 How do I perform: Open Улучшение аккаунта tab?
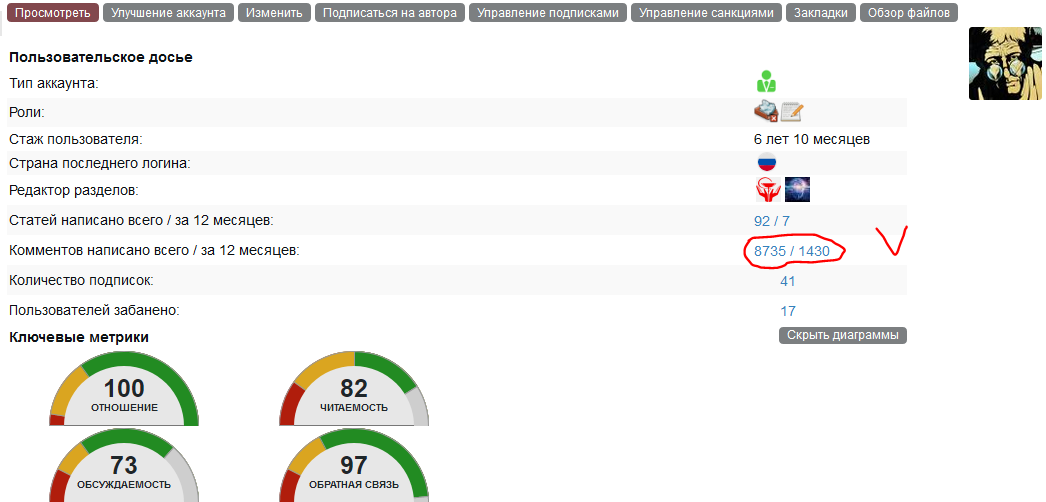168,14
